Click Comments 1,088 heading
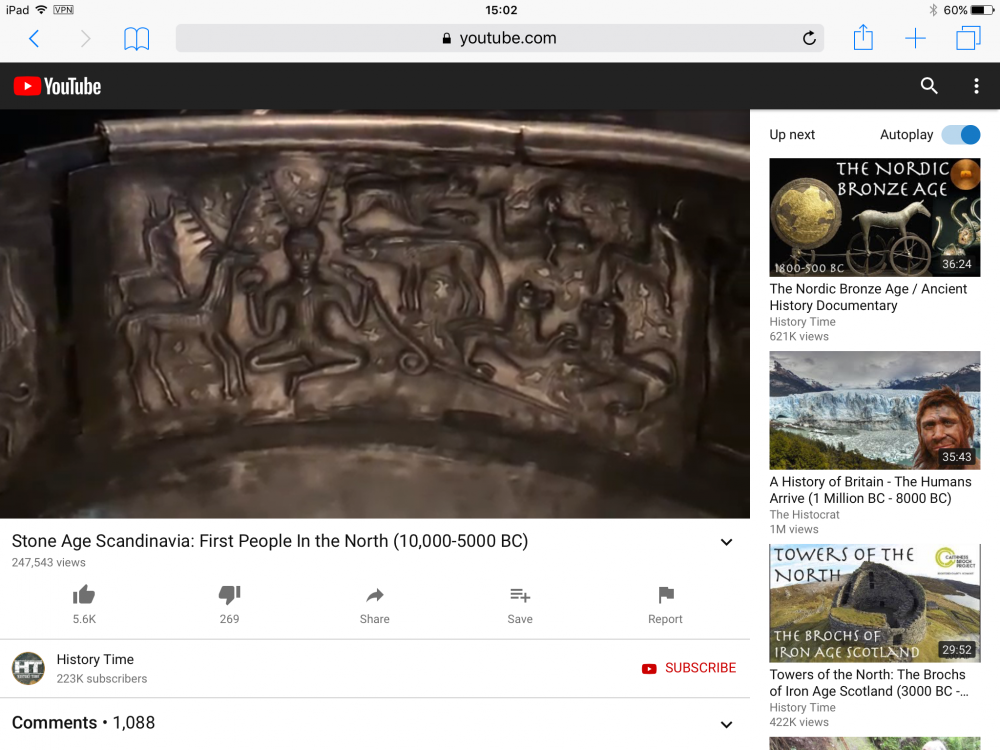The width and height of the screenshot is (1000, 750). click(84, 723)
